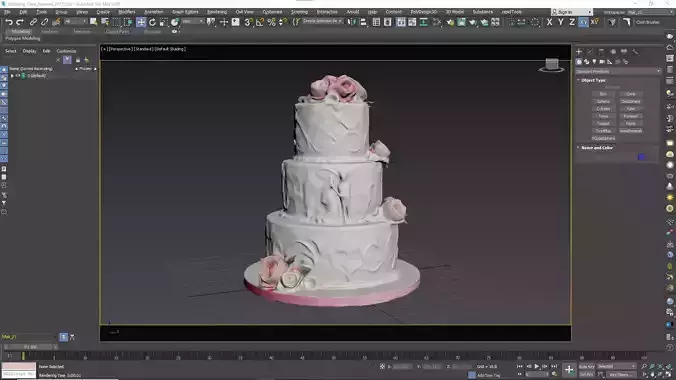Activate the Select and Move tool
The width and height of the screenshot is (676, 380).
pyautogui.click(x=141, y=22)
